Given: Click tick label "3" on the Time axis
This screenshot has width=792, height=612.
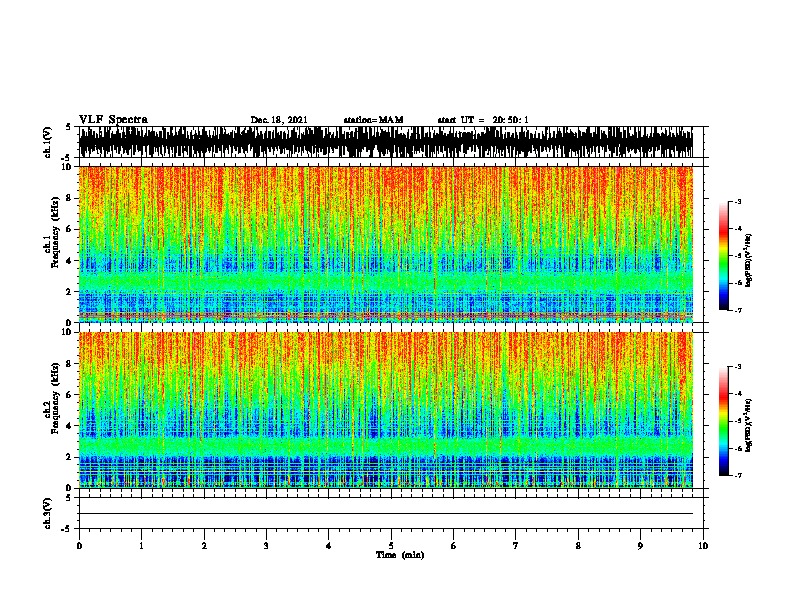Looking at the screenshot, I should pyautogui.click(x=266, y=546).
